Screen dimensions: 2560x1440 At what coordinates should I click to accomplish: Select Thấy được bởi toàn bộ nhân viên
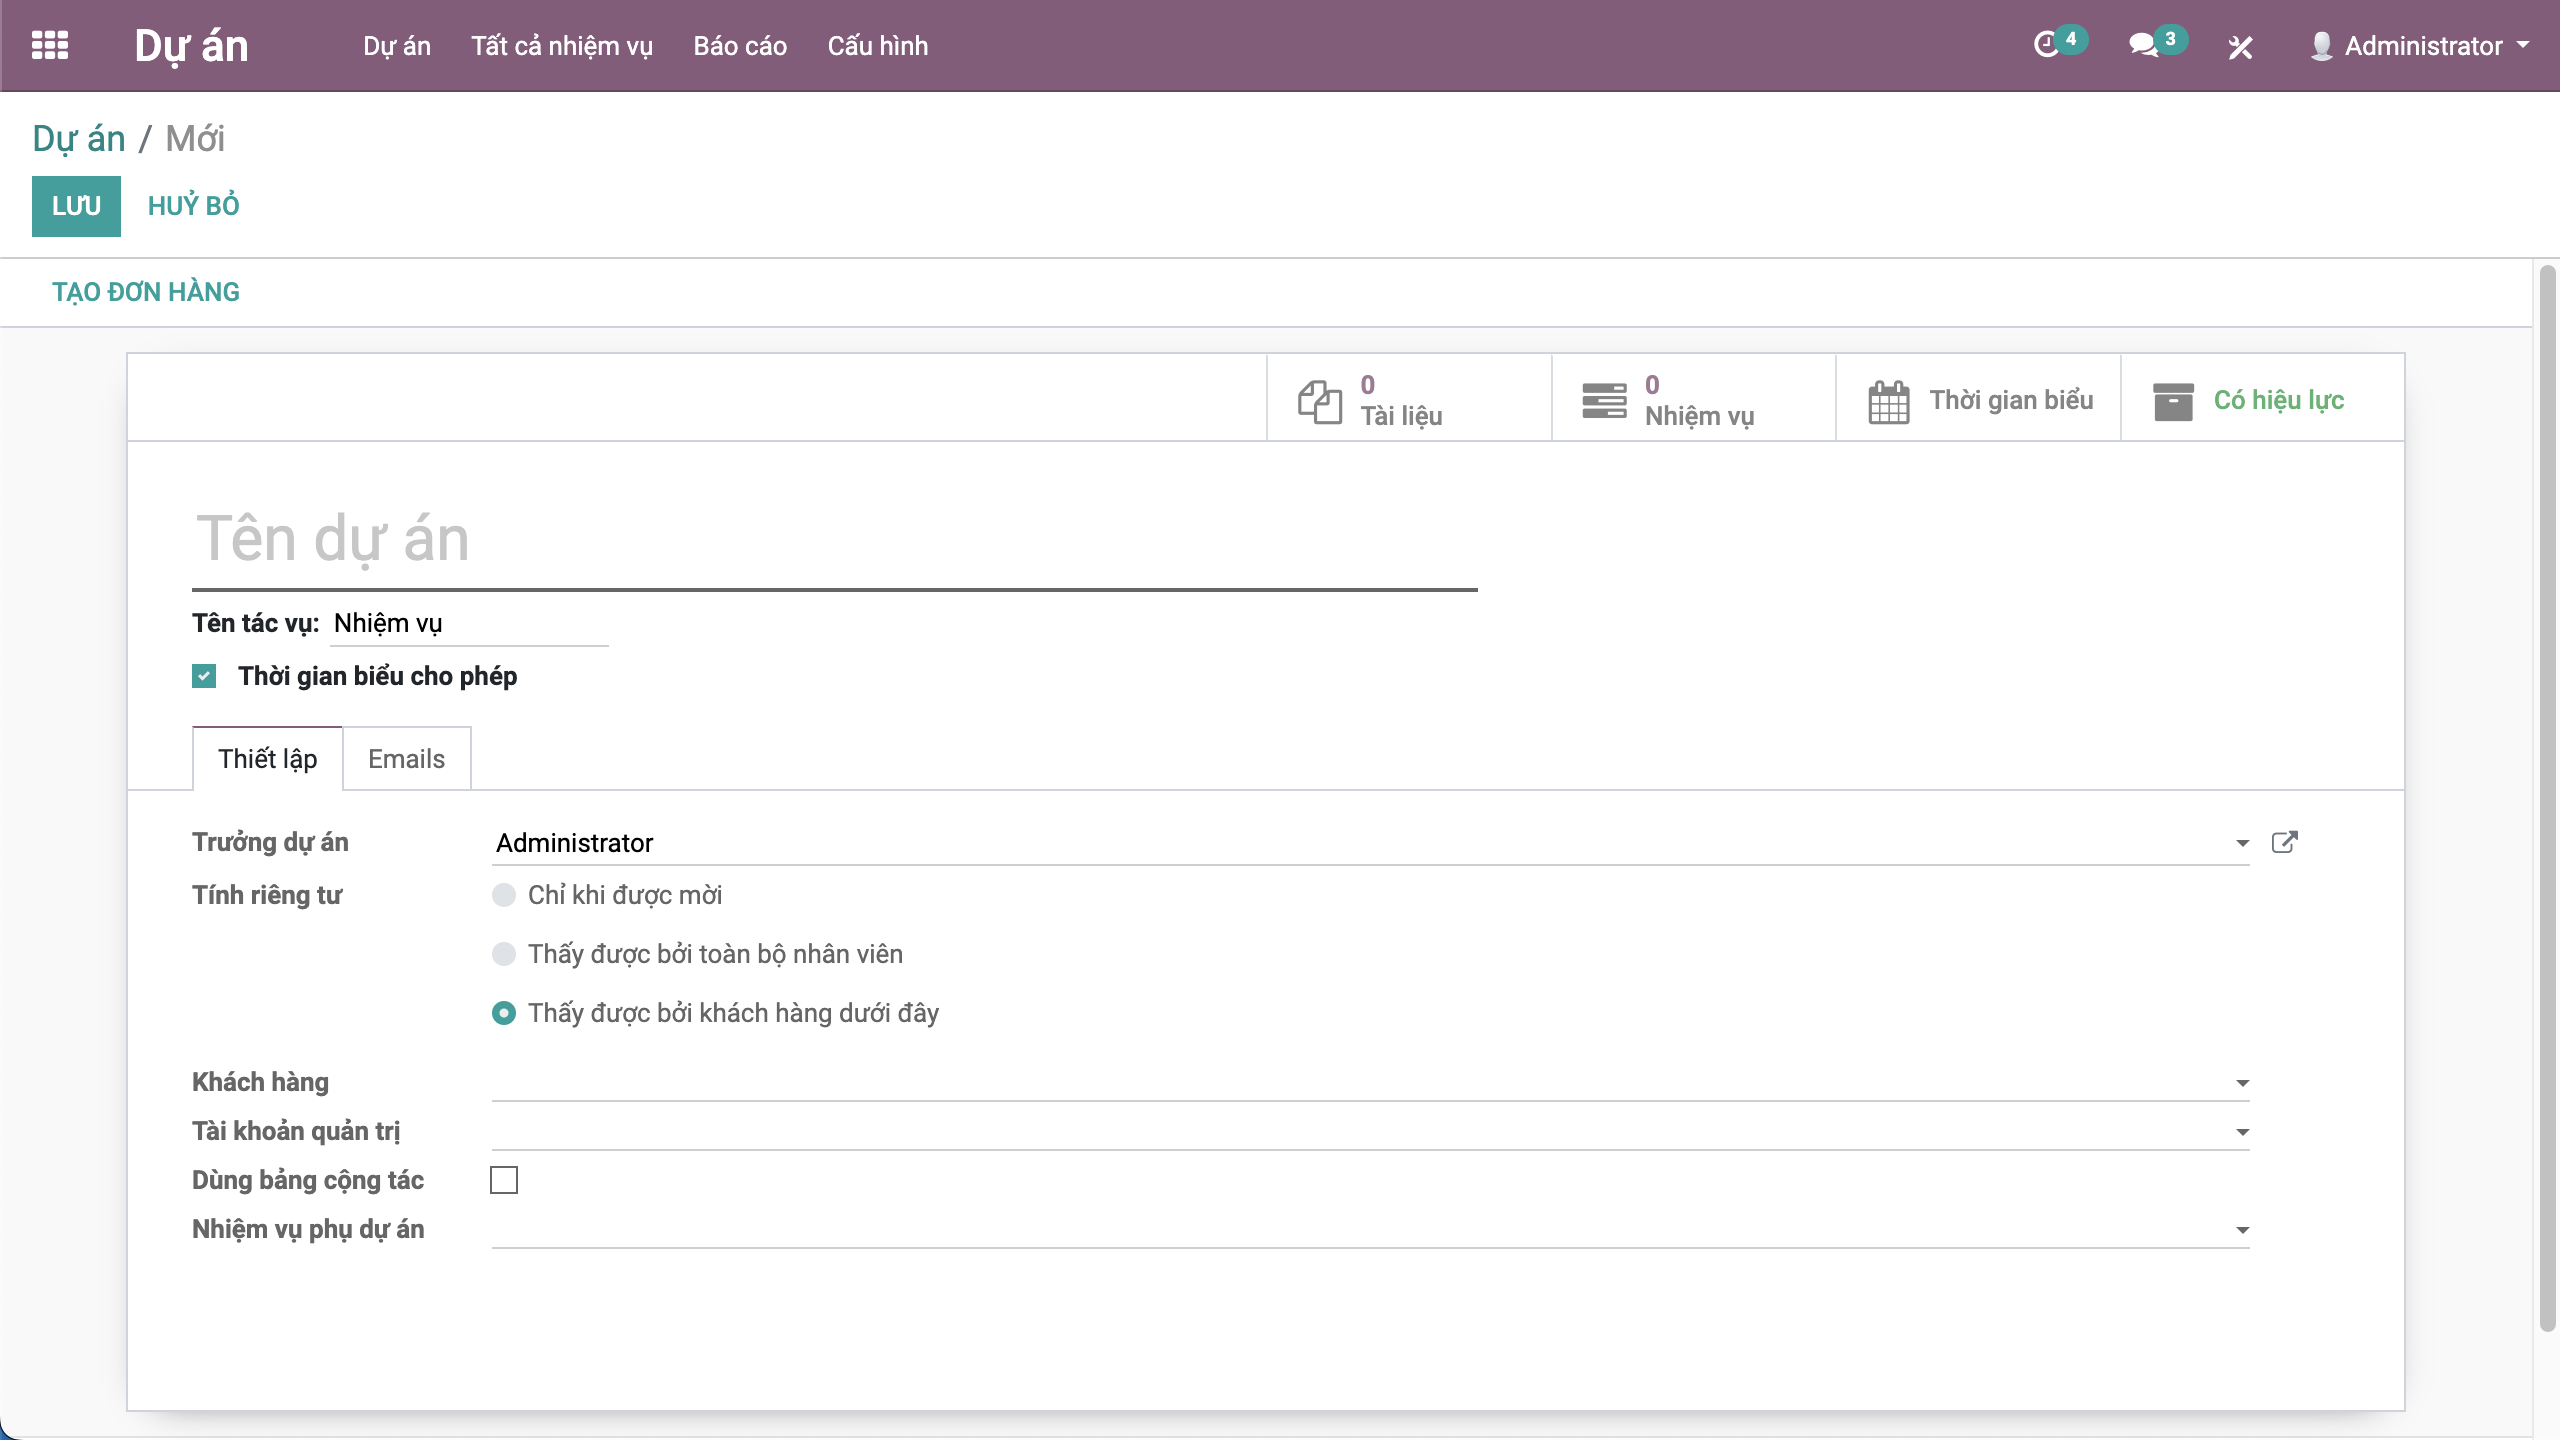click(504, 954)
